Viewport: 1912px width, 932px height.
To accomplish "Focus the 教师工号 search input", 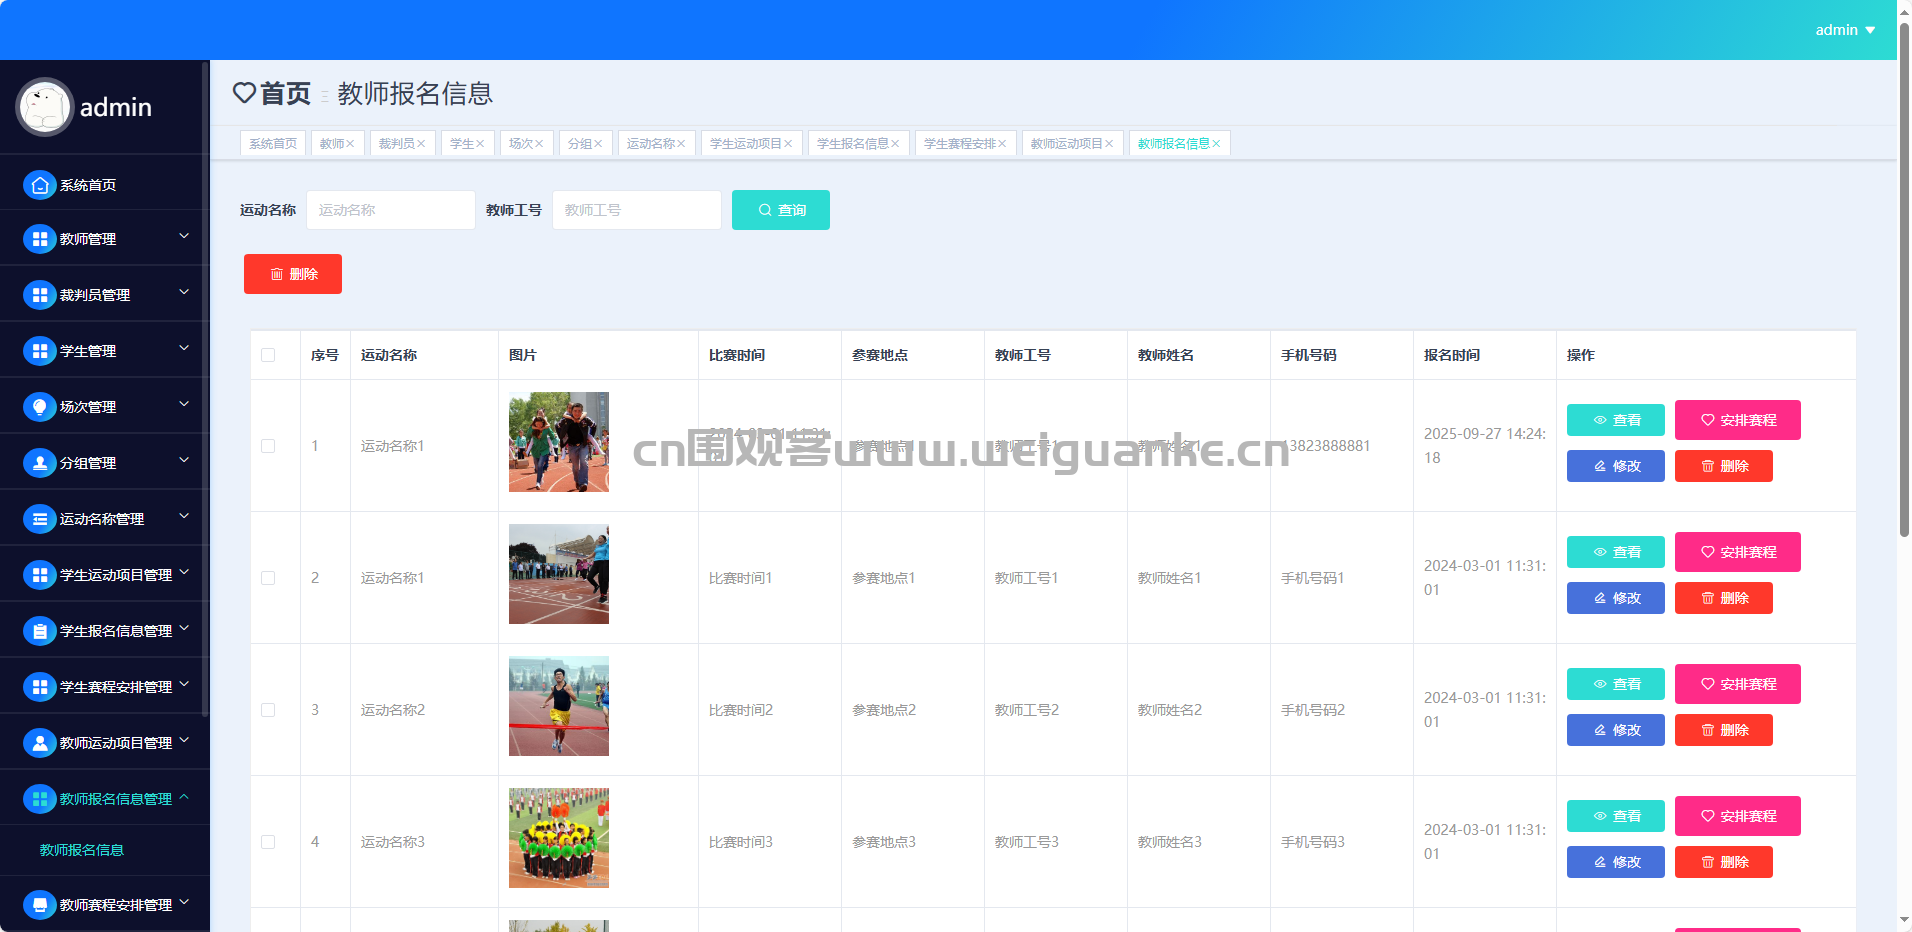I will coord(637,210).
